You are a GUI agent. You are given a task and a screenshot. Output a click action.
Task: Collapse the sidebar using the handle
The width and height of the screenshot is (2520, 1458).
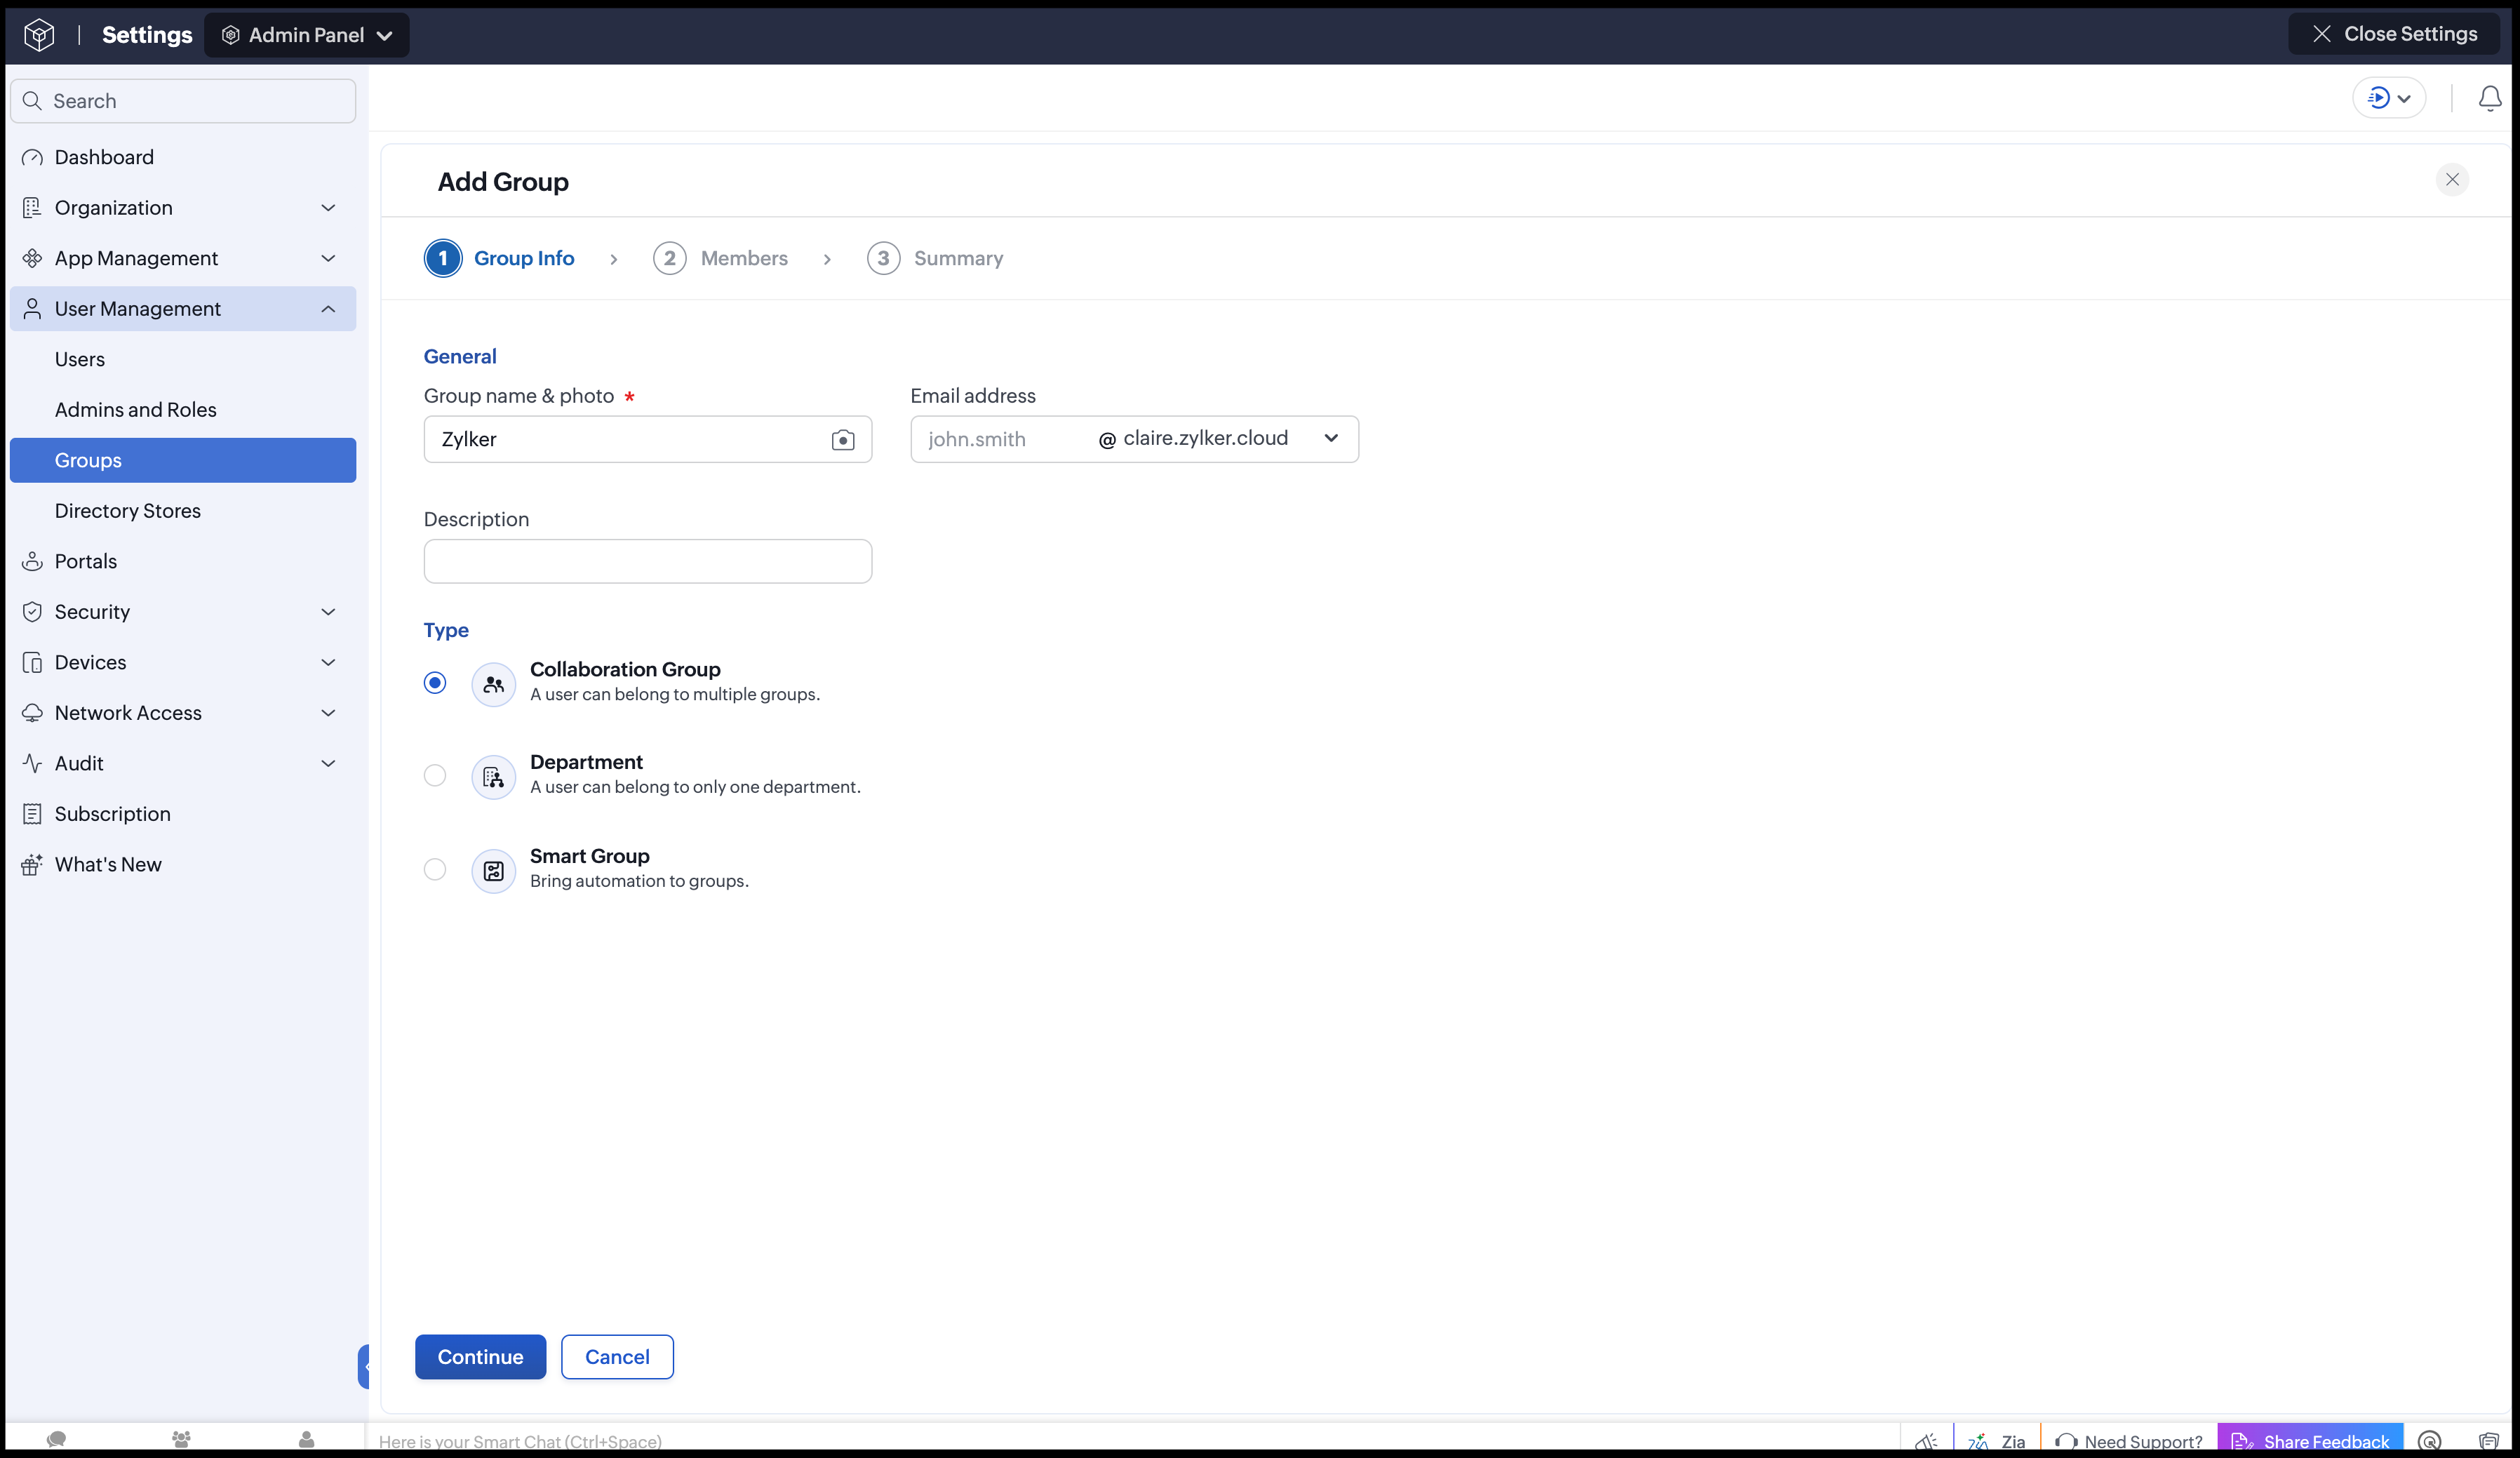point(364,1367)
